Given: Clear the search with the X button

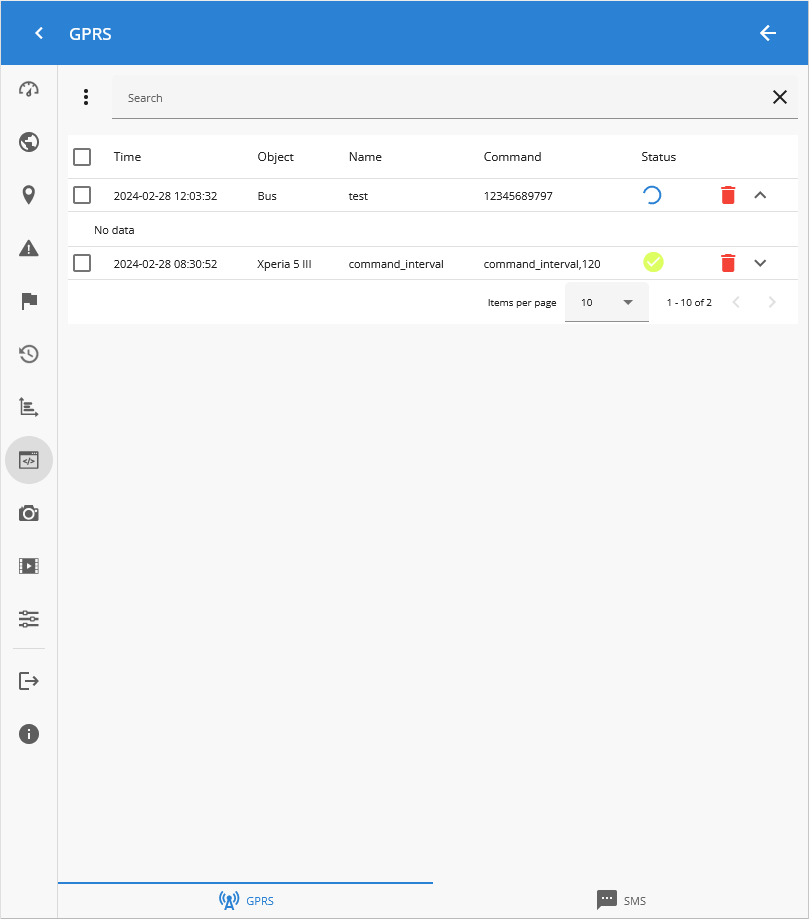Looking at the screenshot, I should pyautogui.click(x=780, y=97).
